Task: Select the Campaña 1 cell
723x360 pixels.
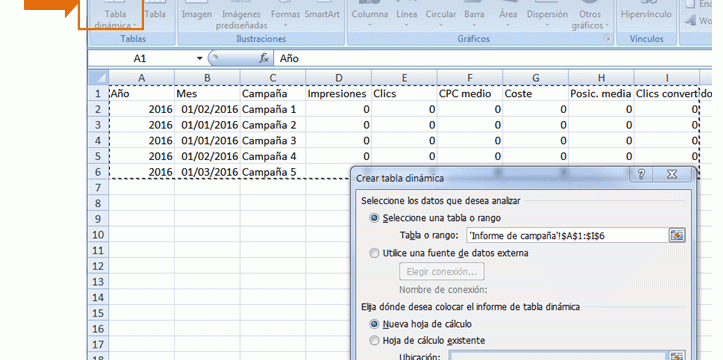Action: (x=273, y=109)
